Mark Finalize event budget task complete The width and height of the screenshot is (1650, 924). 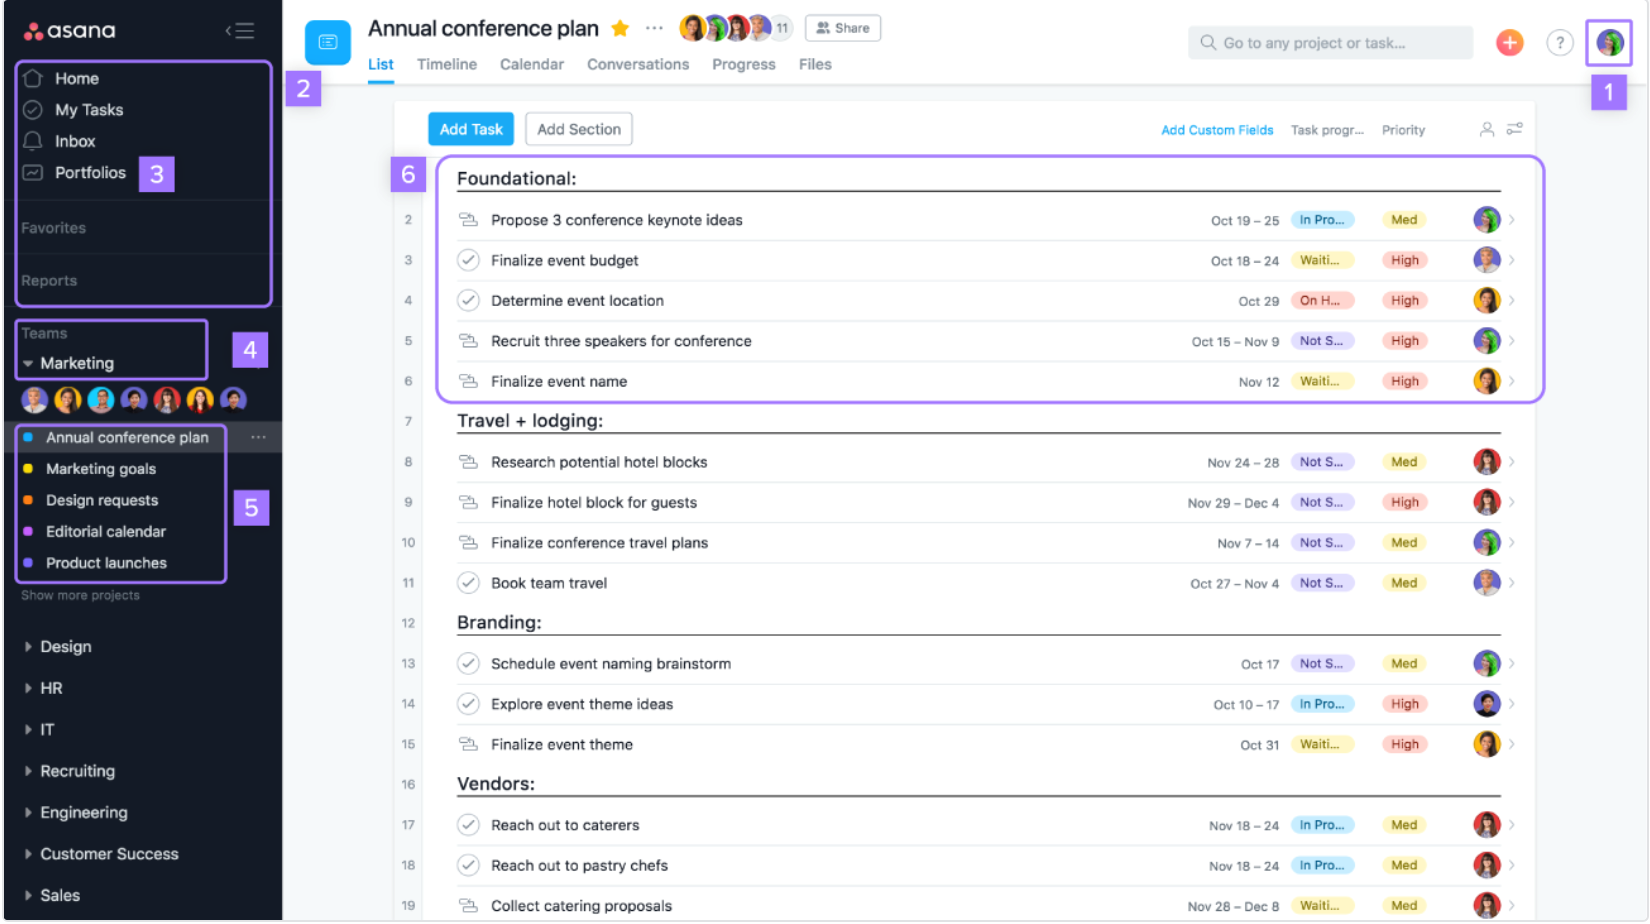[468, 260]
